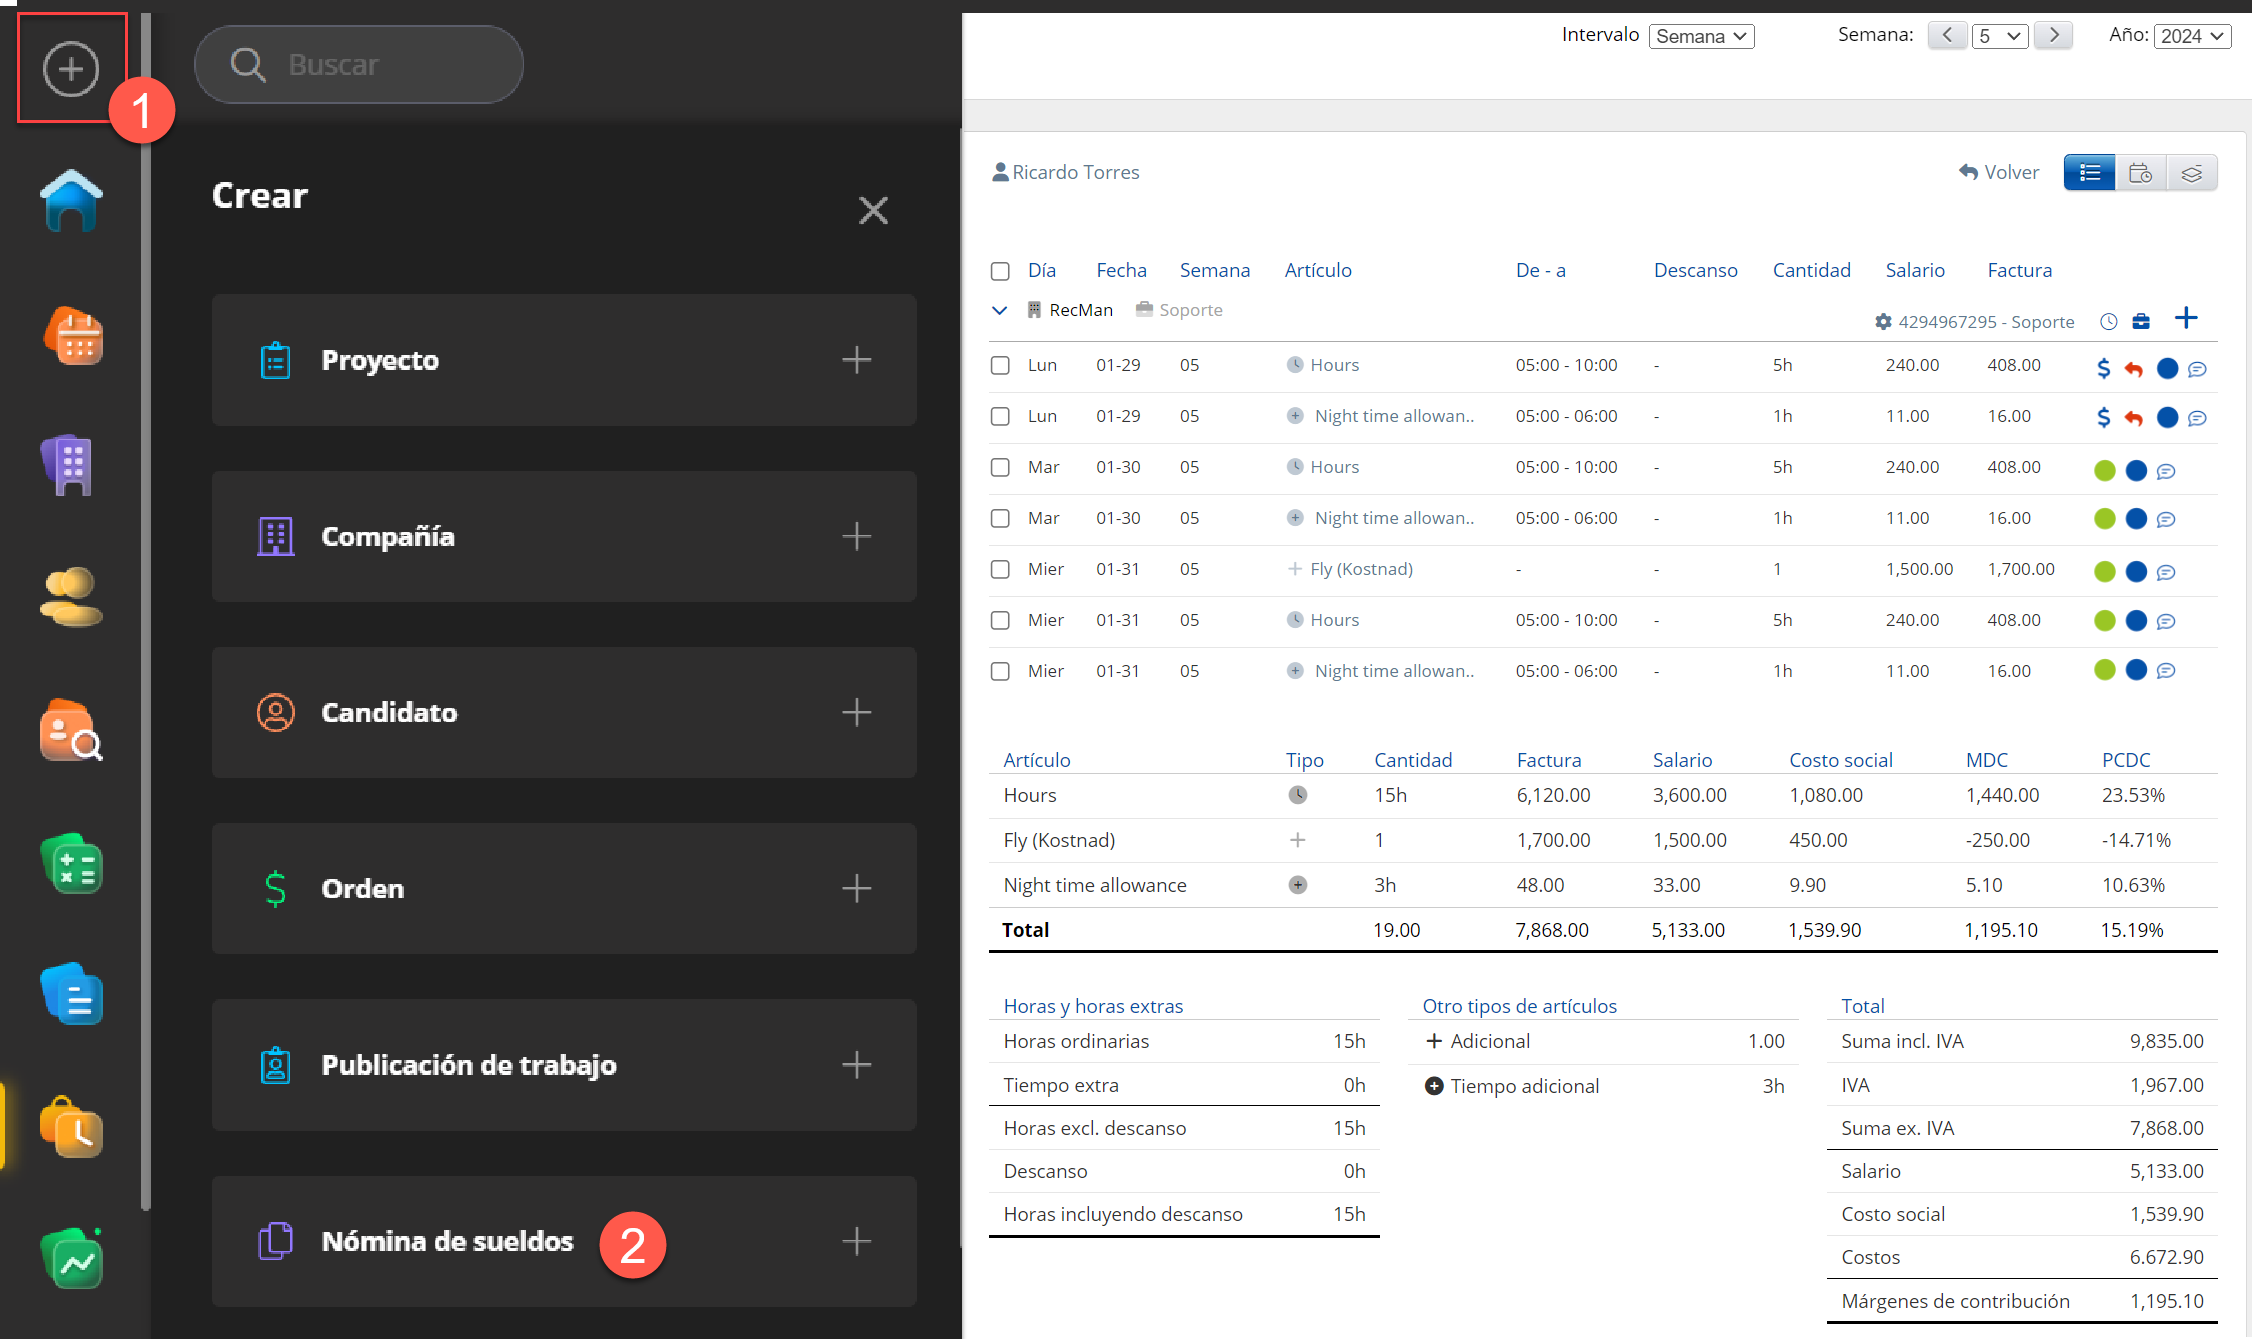Click the Volver link
The height and width of the screenshot is (1339, 2252).
point(1999,172)
